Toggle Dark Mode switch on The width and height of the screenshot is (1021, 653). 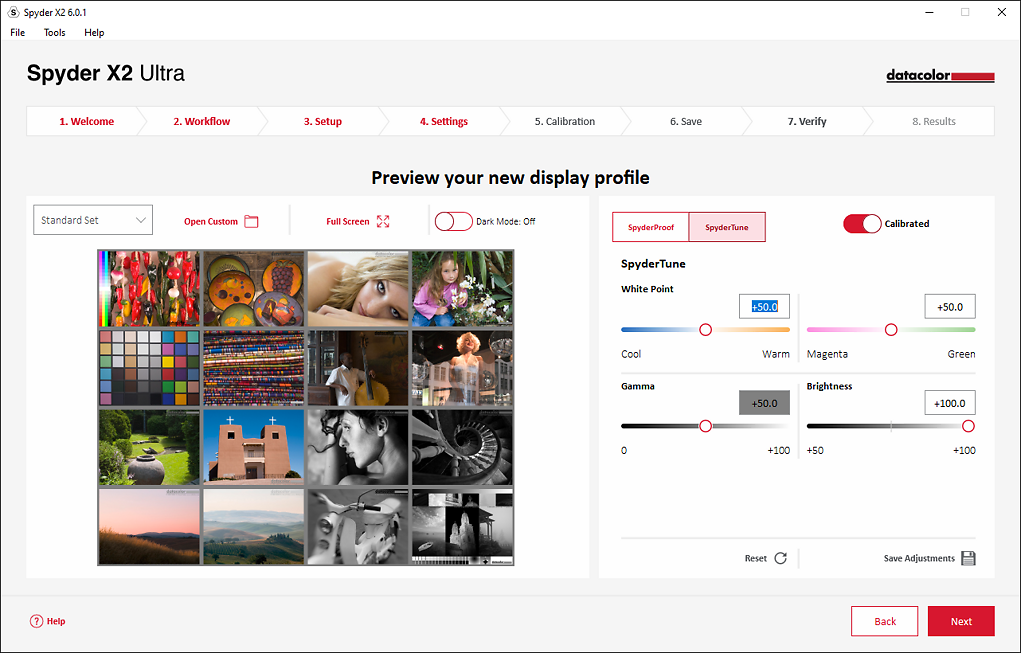point(453,221)
